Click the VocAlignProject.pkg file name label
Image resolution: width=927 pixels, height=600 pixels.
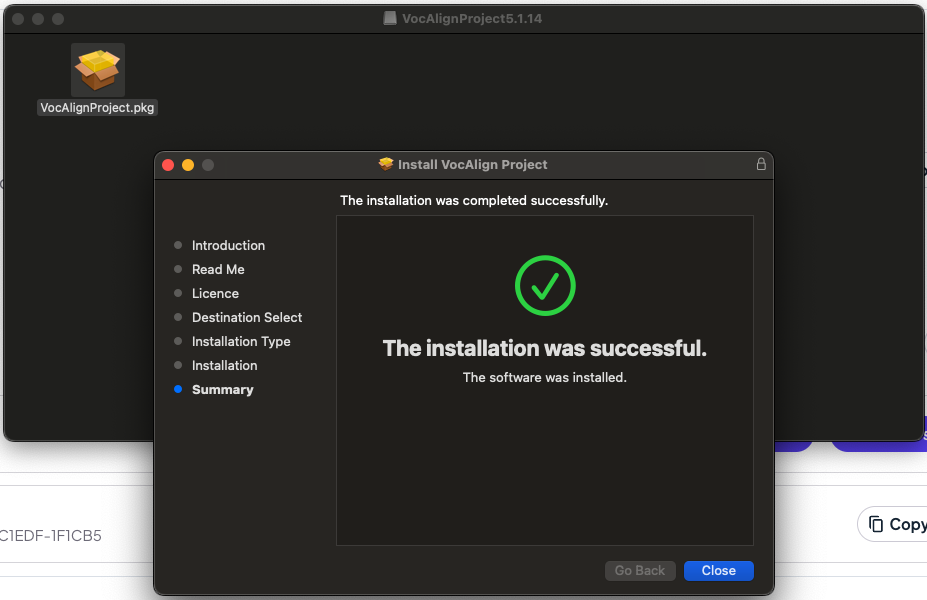pyautogui.click(x=97, y=108)
